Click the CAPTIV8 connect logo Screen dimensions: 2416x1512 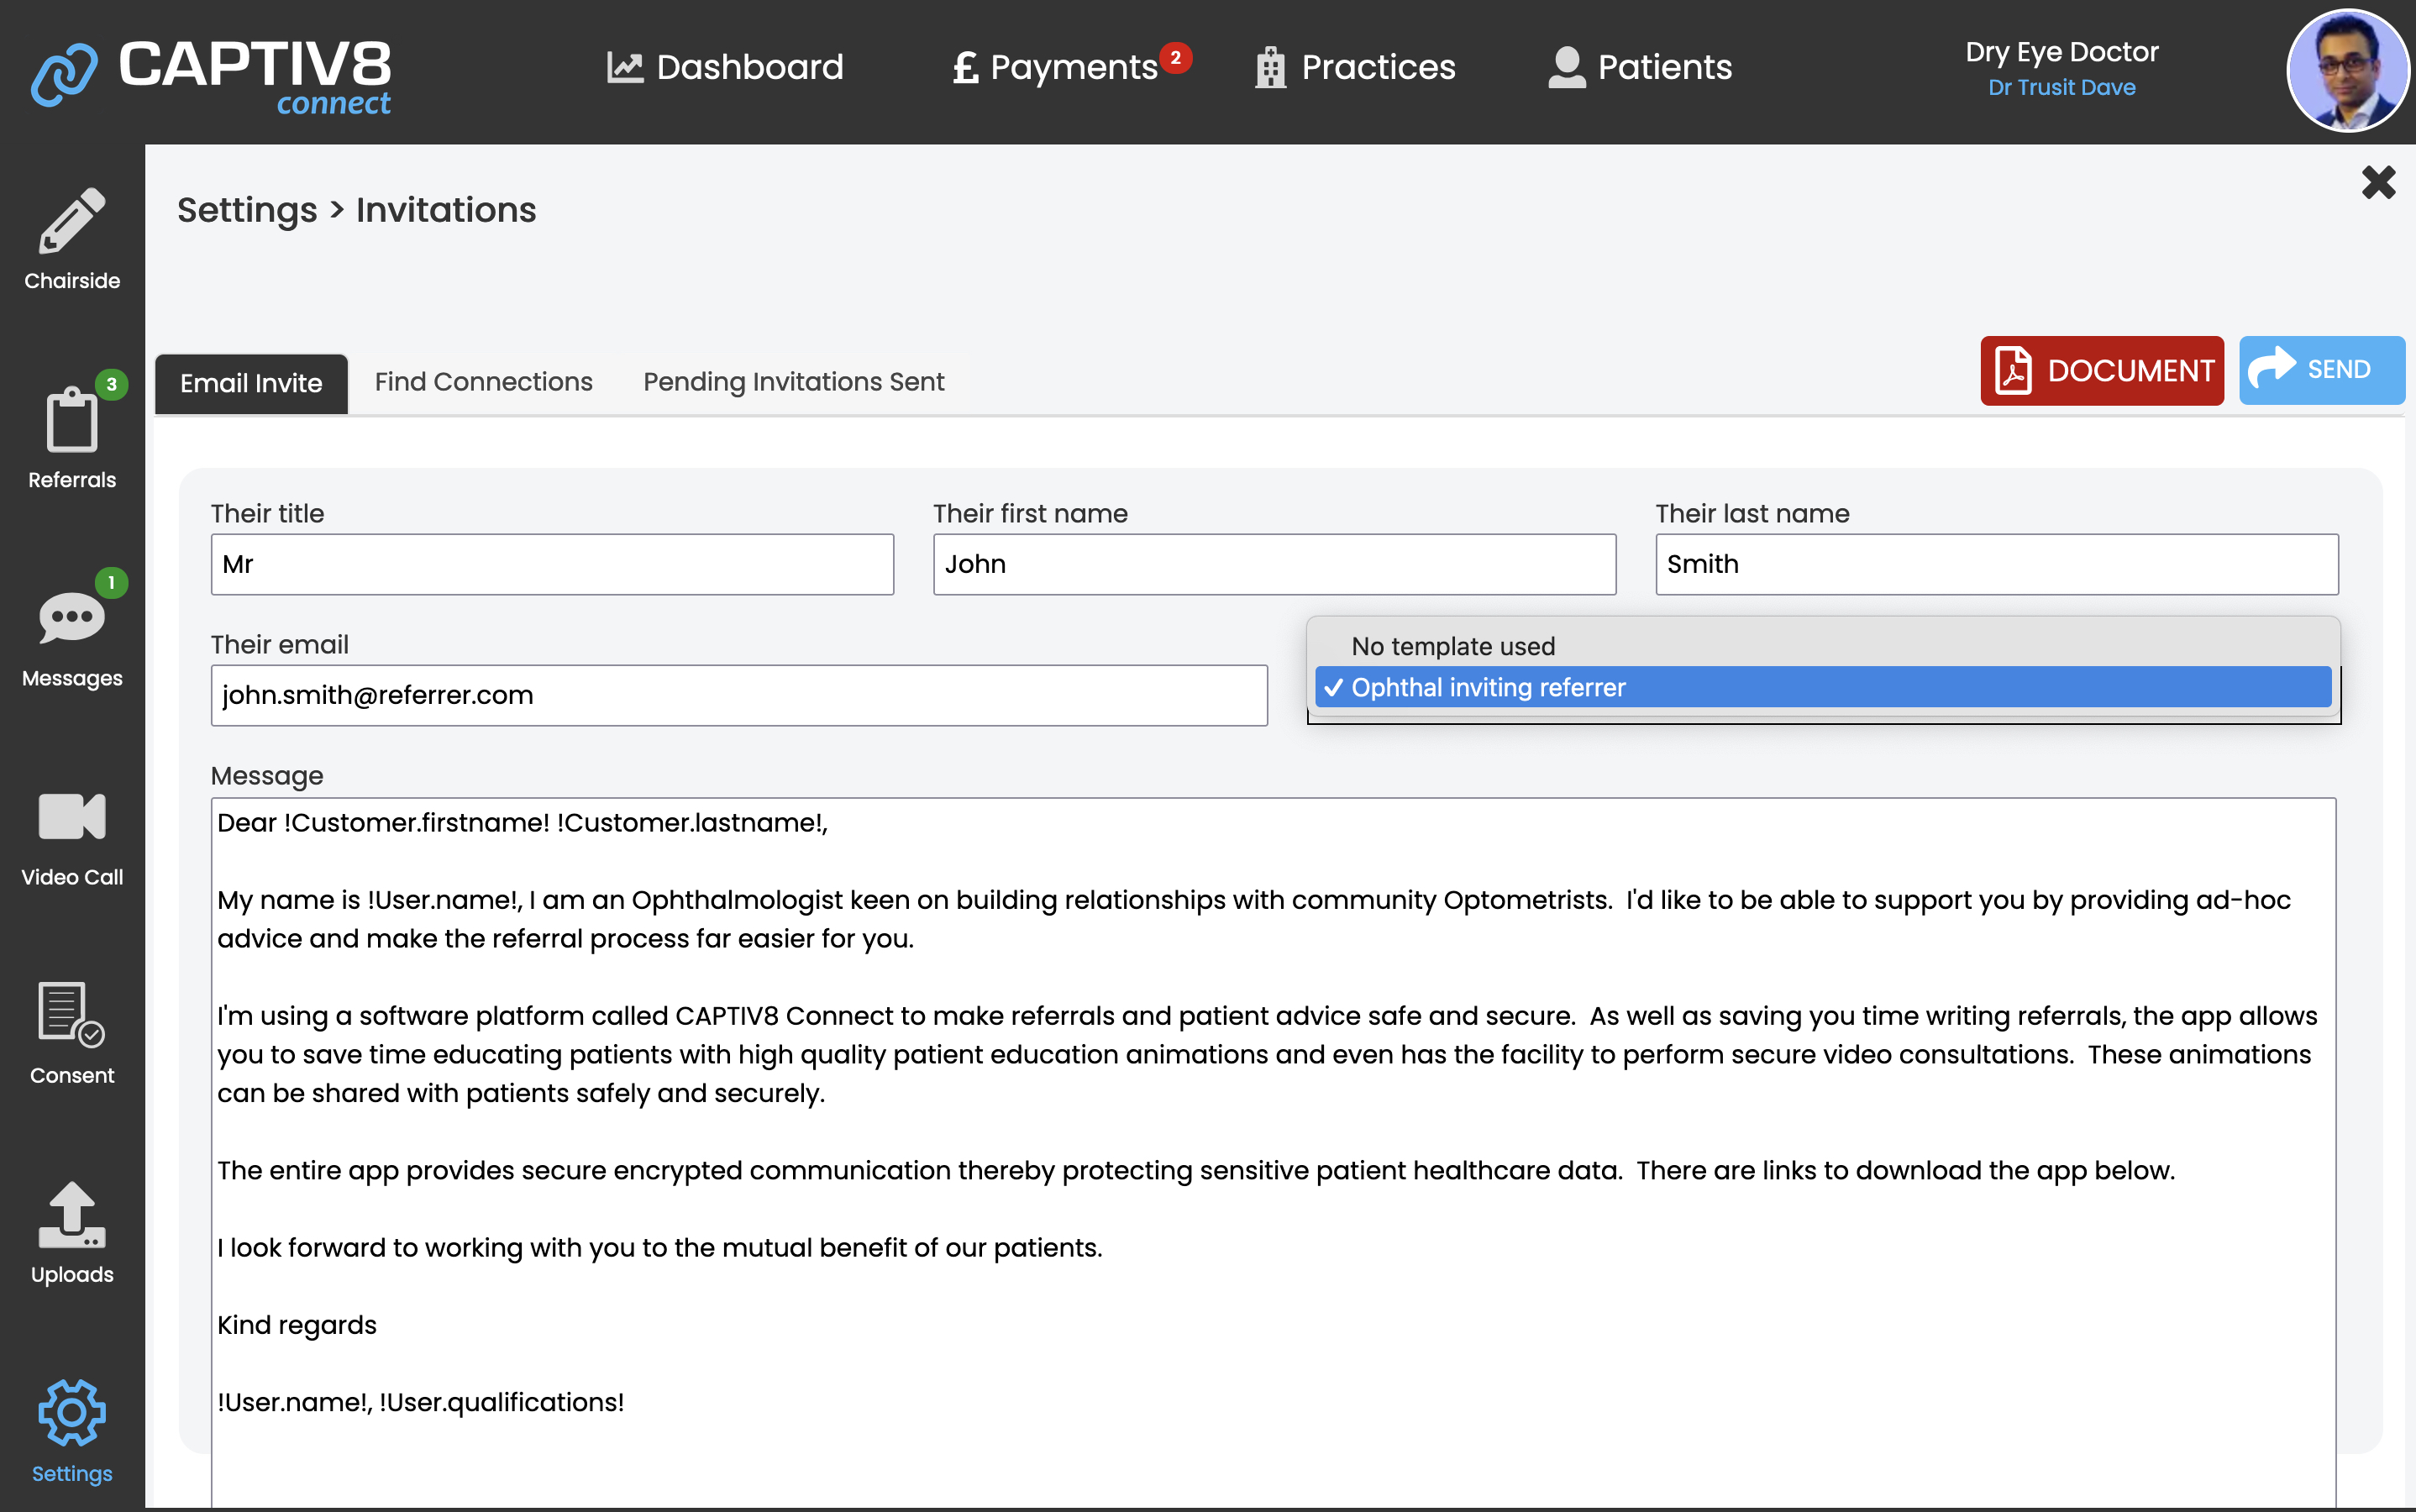click(212, 74)
